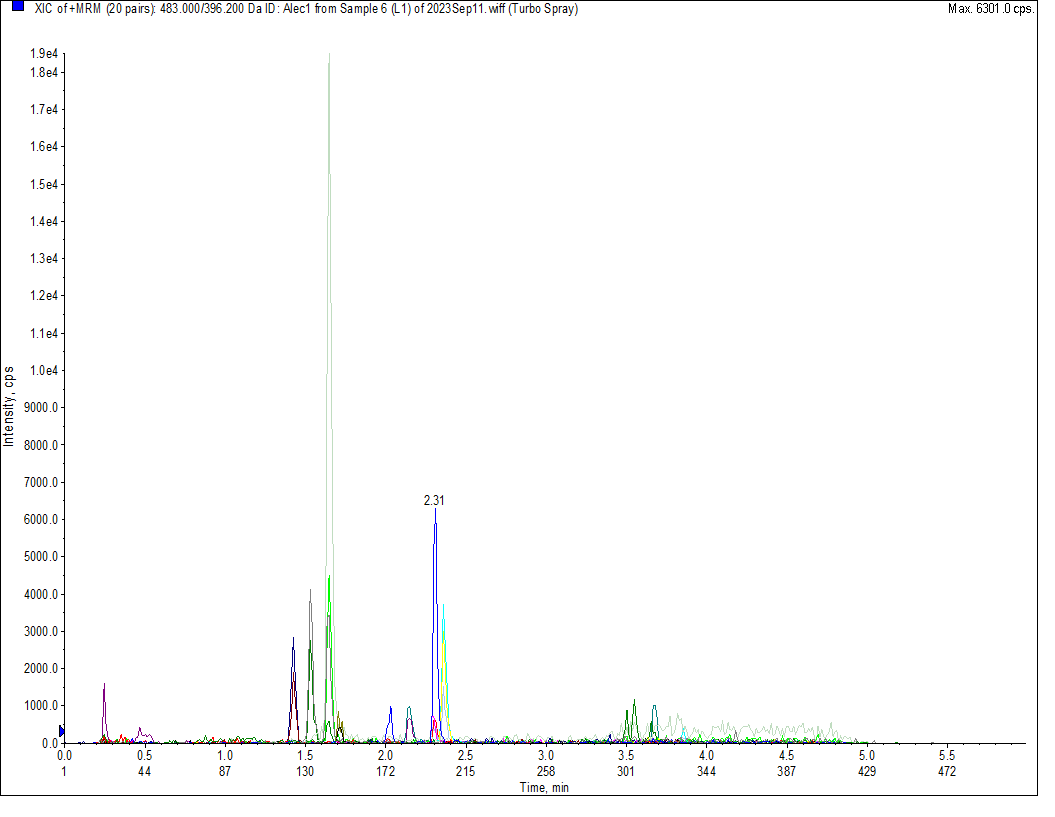
Task: Click the 5.0 time axis tick label
Action: coord(867,756)
